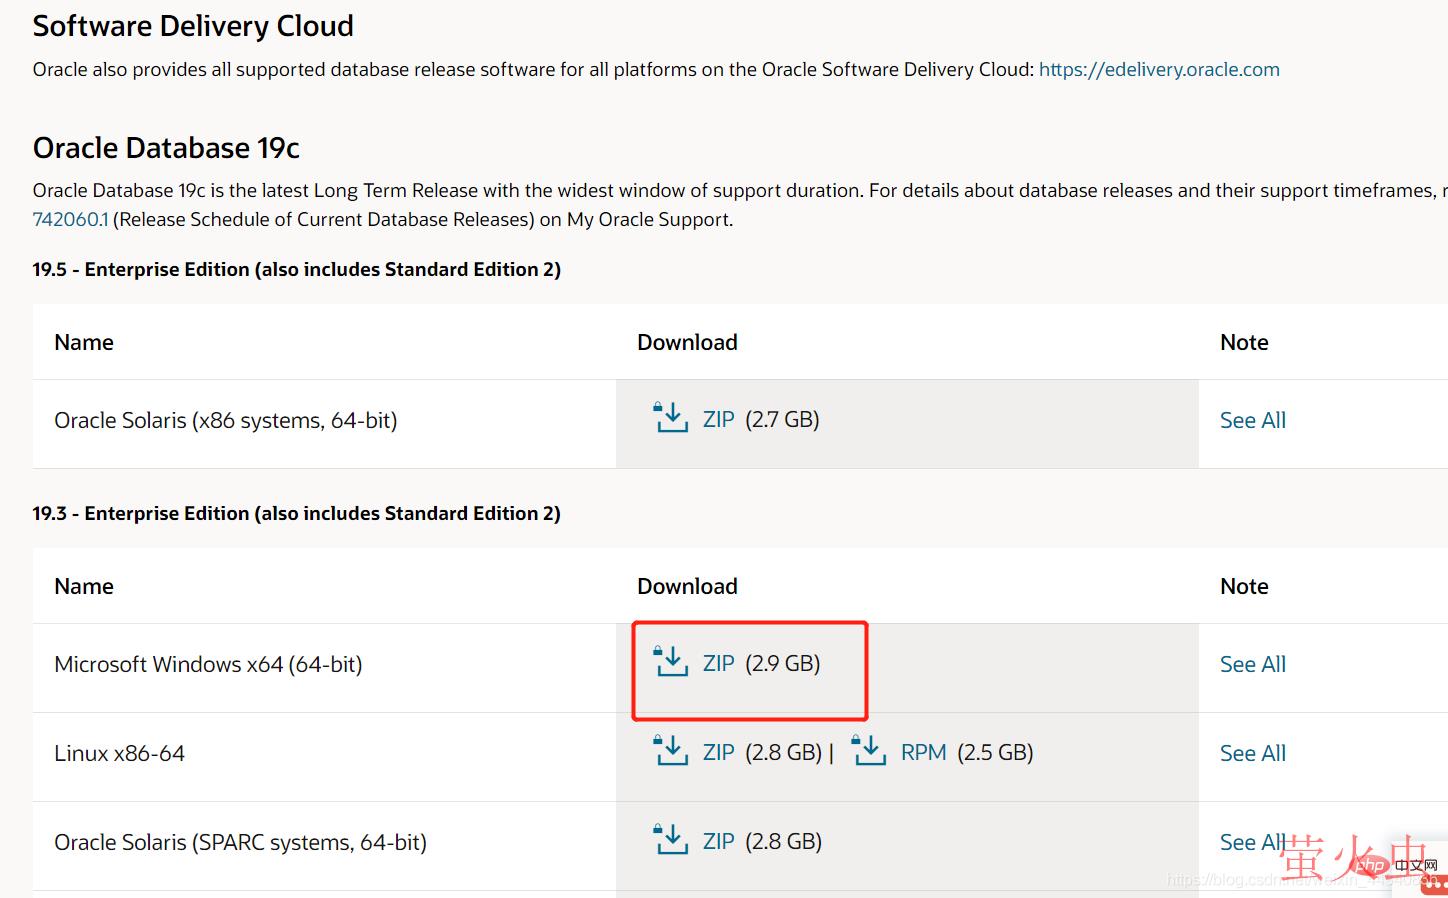Open See All for Oracle Solaris x86
The image size is (1448, 898).
coord(1252,421)
